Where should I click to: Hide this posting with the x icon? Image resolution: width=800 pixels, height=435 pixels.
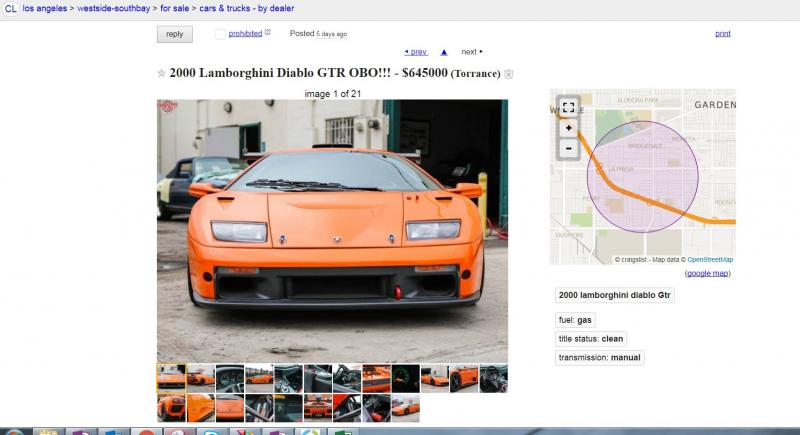tap(509, 74)
